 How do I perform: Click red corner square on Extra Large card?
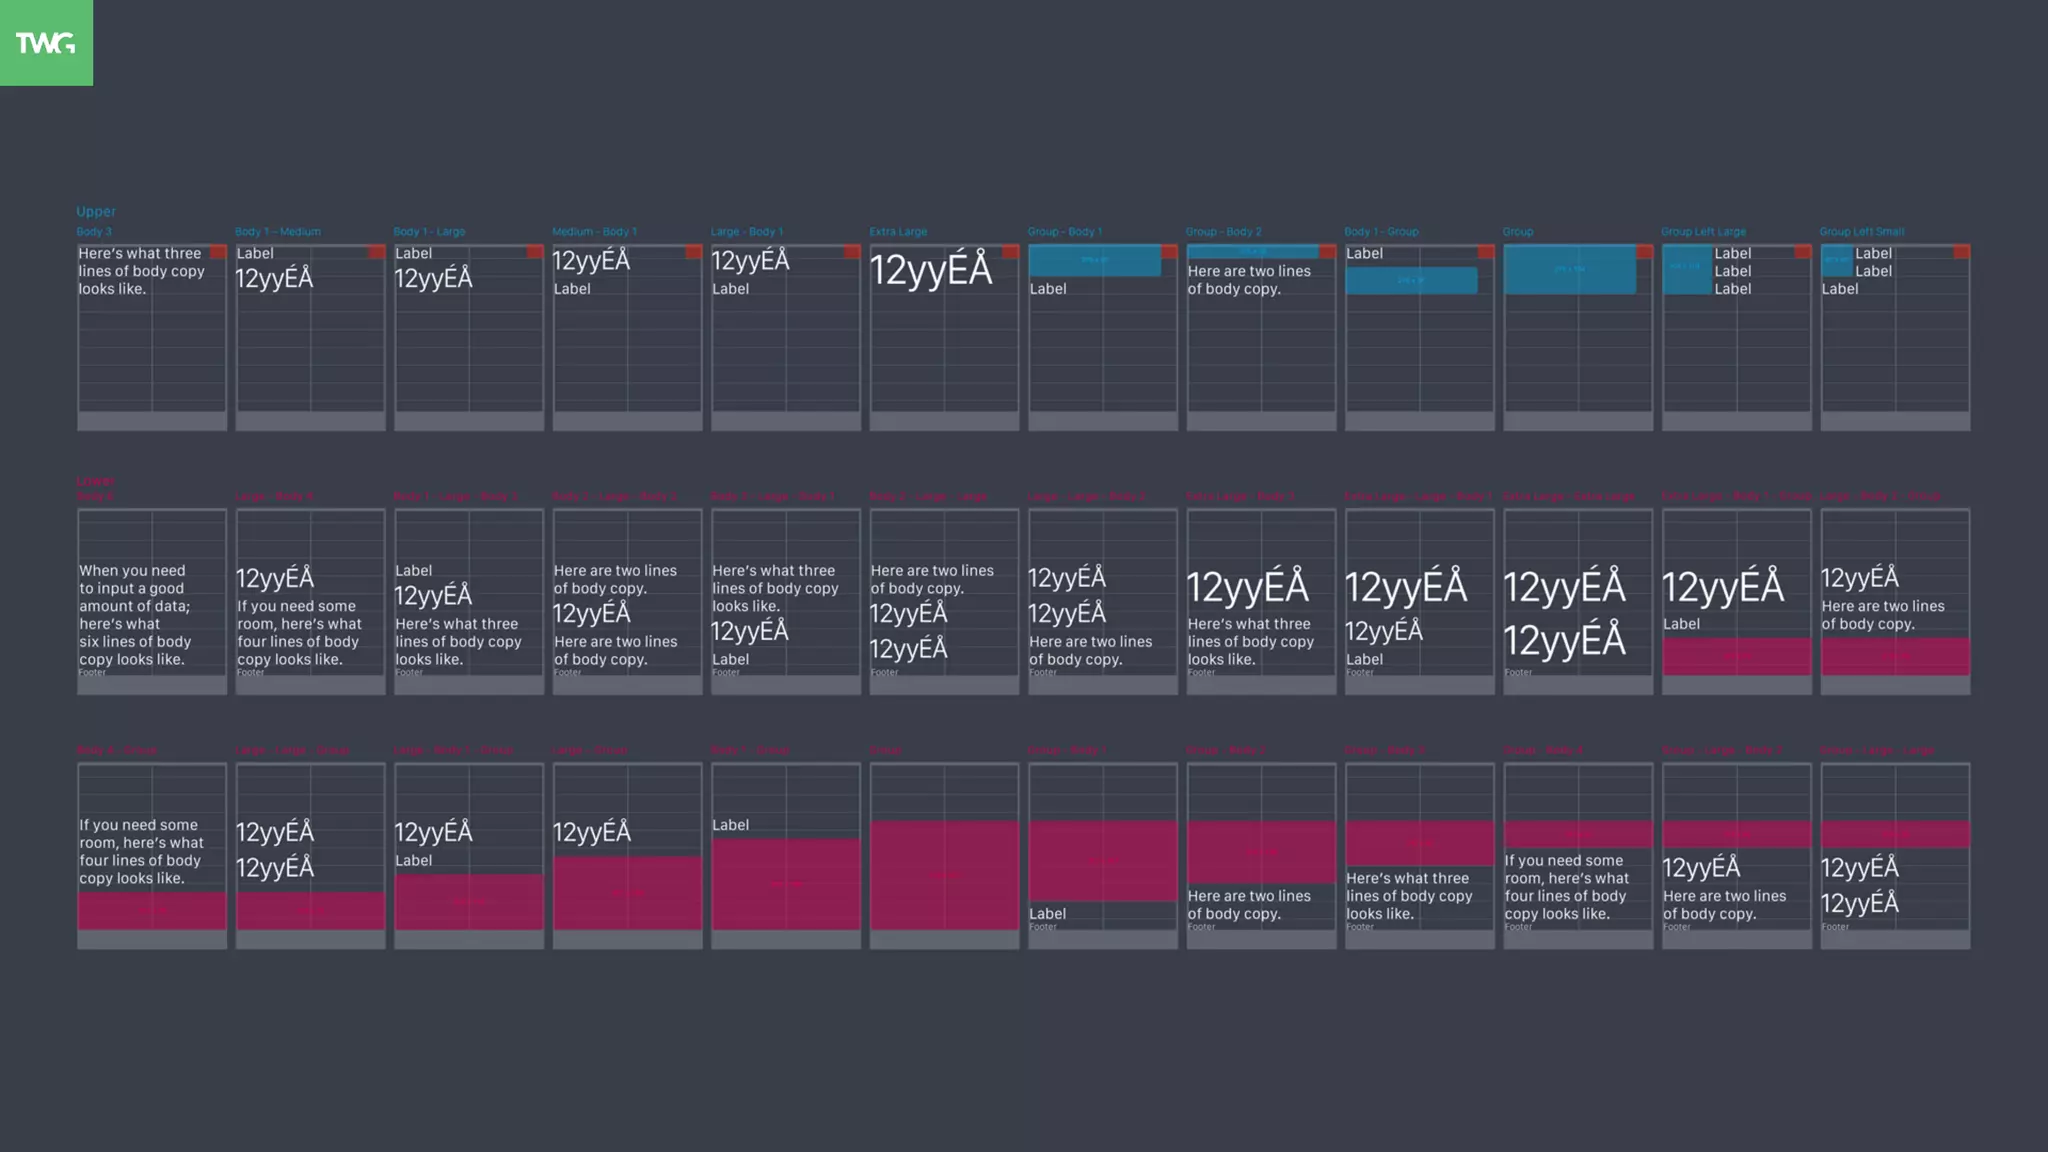point(1010,252)
